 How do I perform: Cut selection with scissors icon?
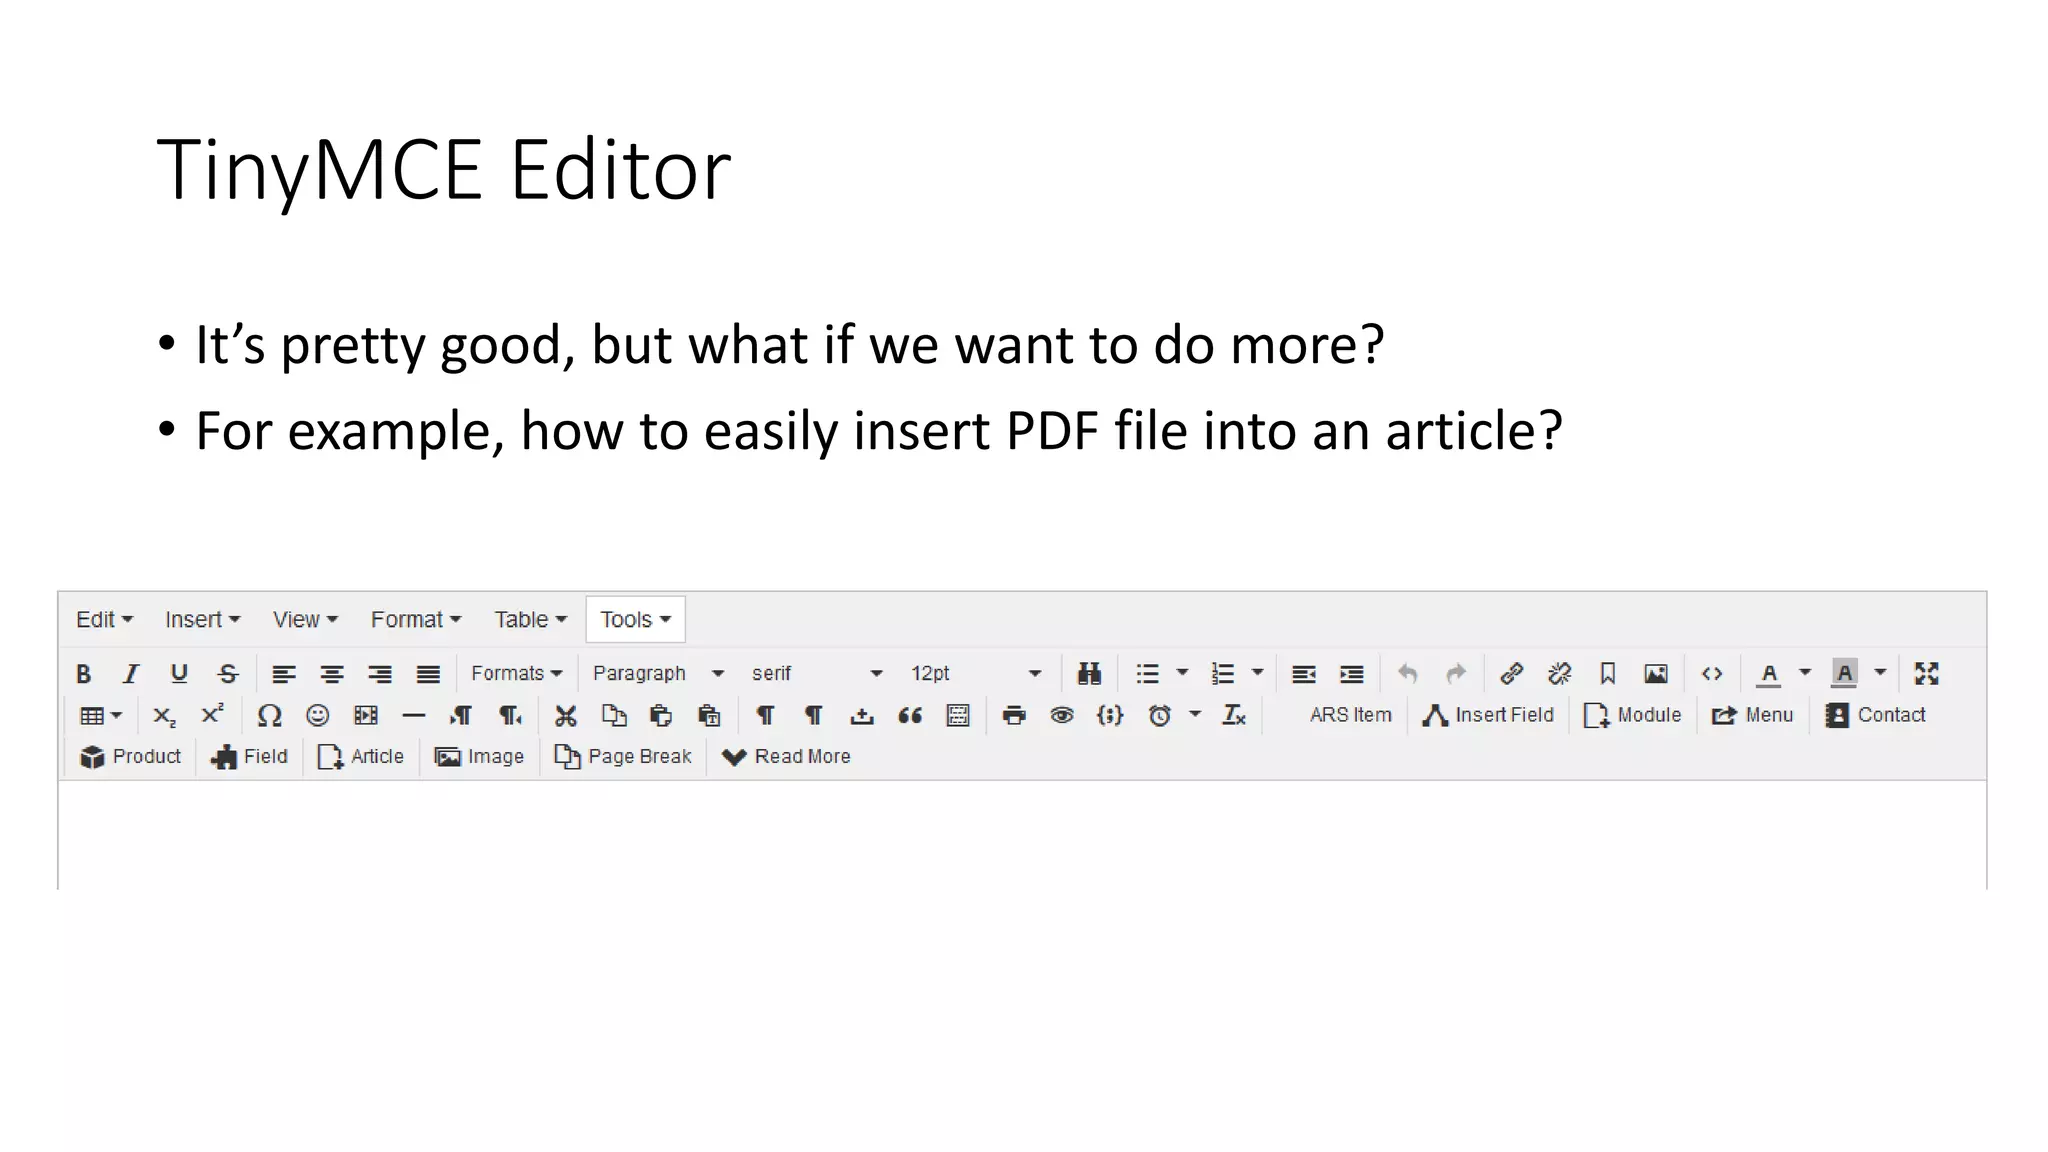click(x=566, y=715)
